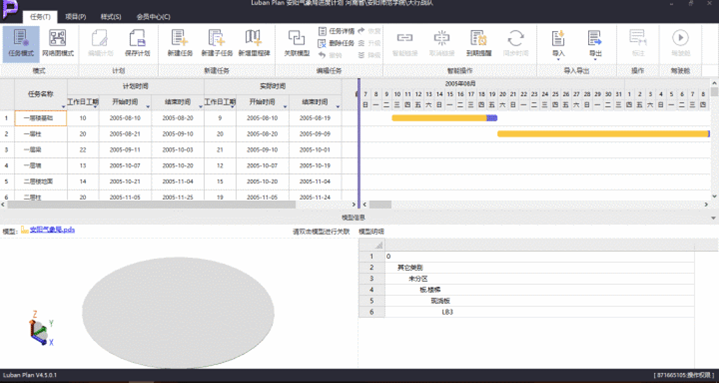
Task: Save the plan with 保存计划
Action: tap(137, 43)
